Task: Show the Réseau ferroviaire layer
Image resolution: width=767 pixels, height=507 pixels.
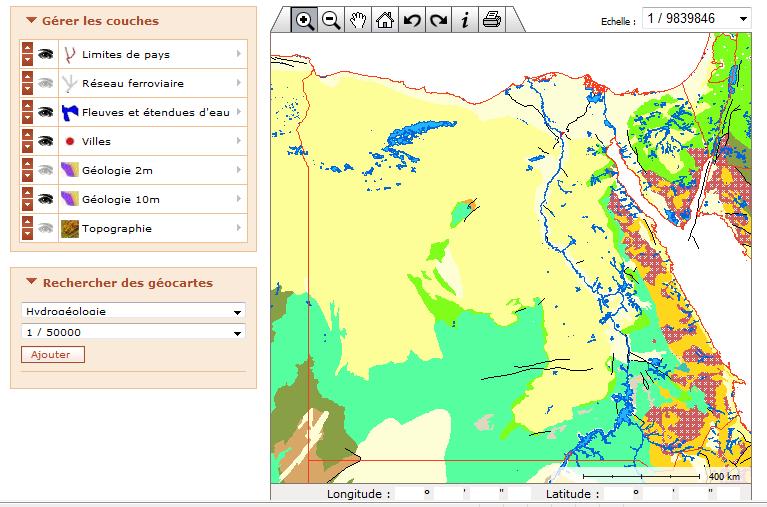Action: tap(46, 83)
